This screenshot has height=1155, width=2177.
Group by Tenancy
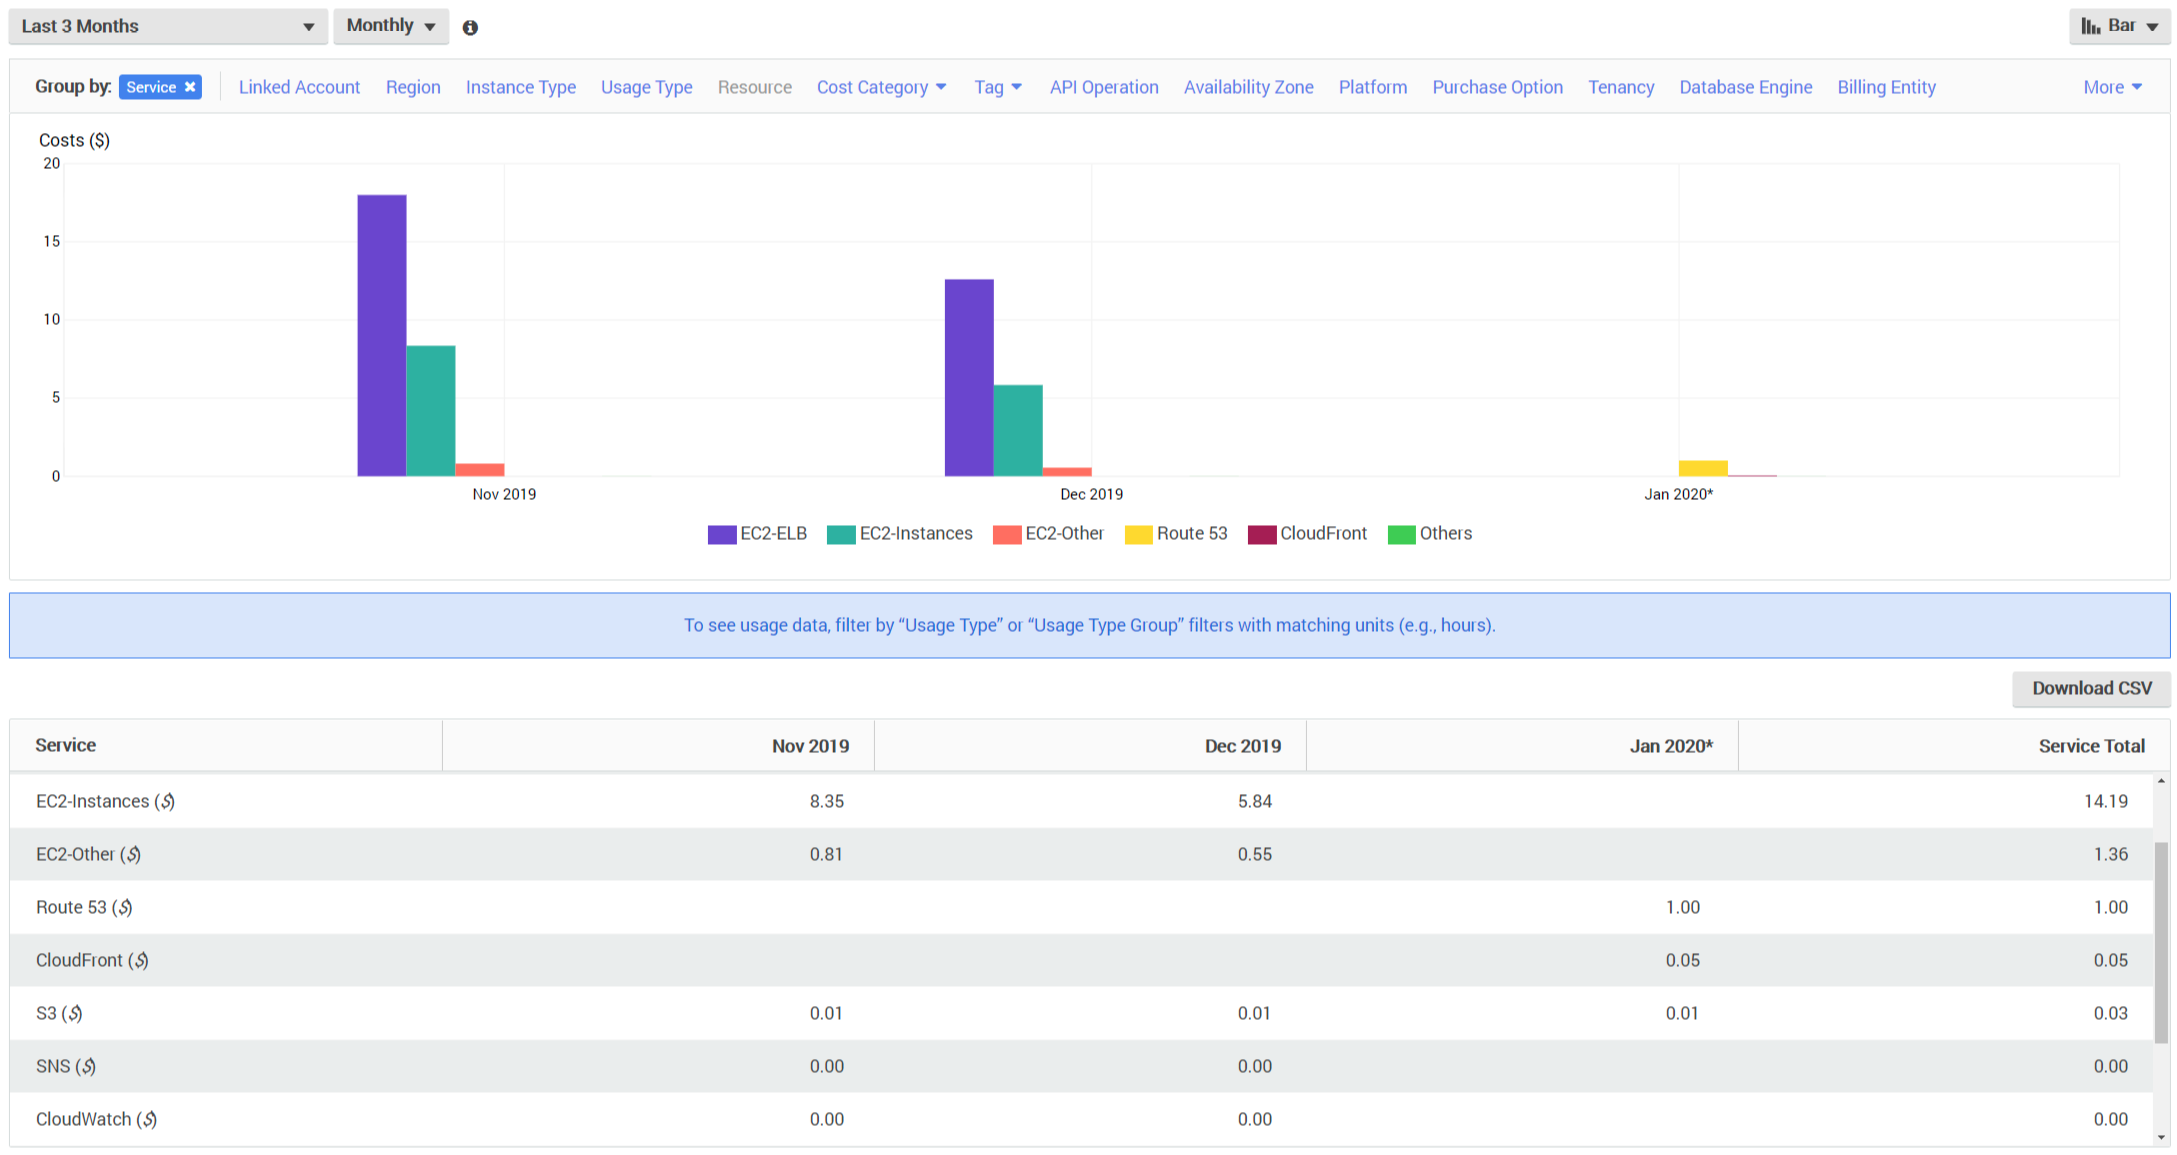(1621, 87)
